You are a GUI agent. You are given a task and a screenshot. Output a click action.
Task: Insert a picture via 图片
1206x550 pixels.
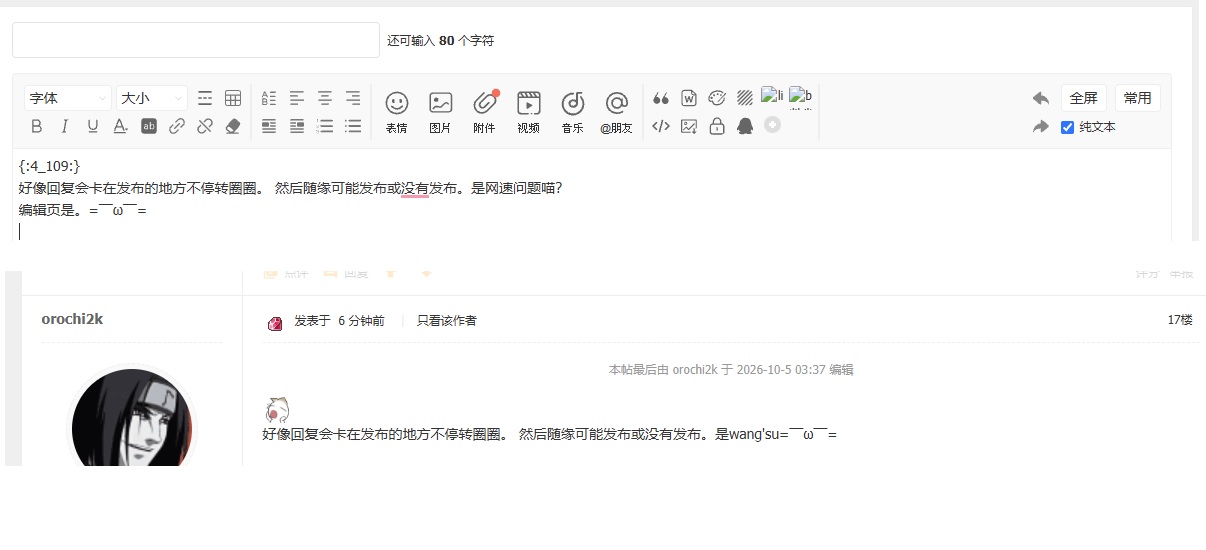[x=441, y=112]
